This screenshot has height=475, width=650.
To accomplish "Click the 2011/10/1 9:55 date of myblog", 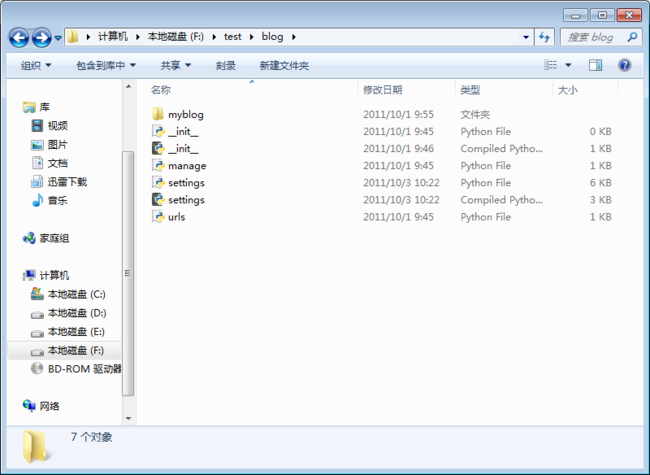I will tap(398, 114).
